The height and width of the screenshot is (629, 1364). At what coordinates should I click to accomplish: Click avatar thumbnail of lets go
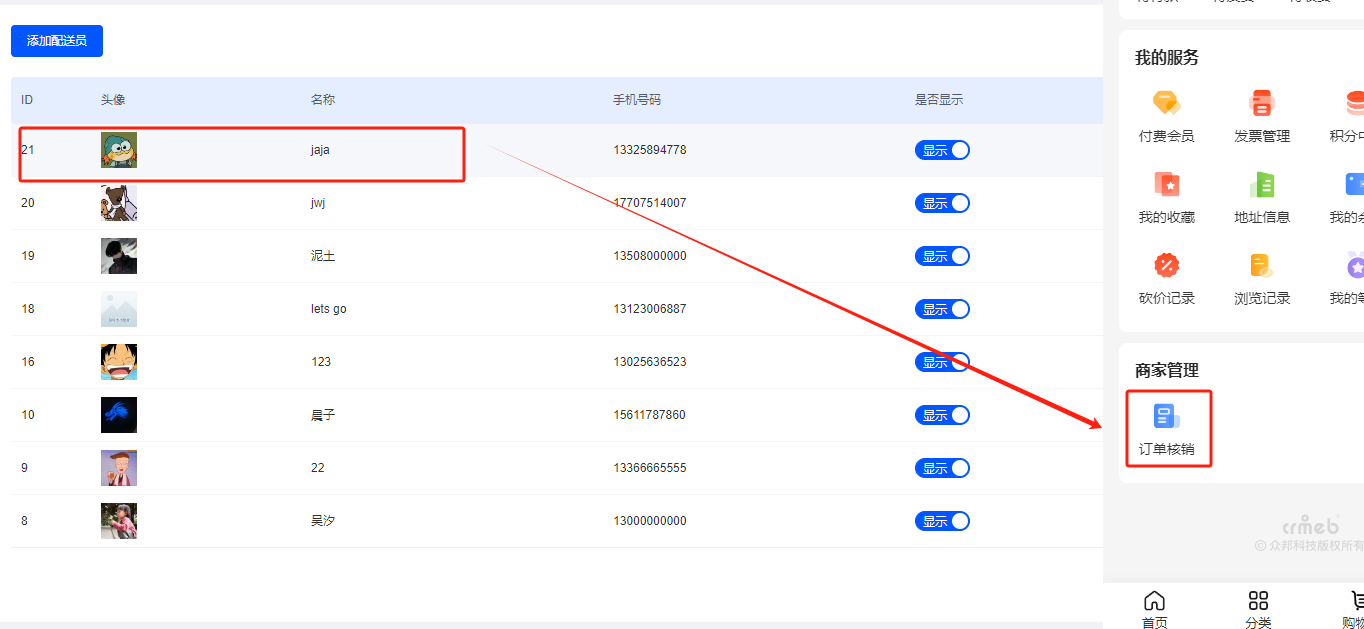(119, 309)
